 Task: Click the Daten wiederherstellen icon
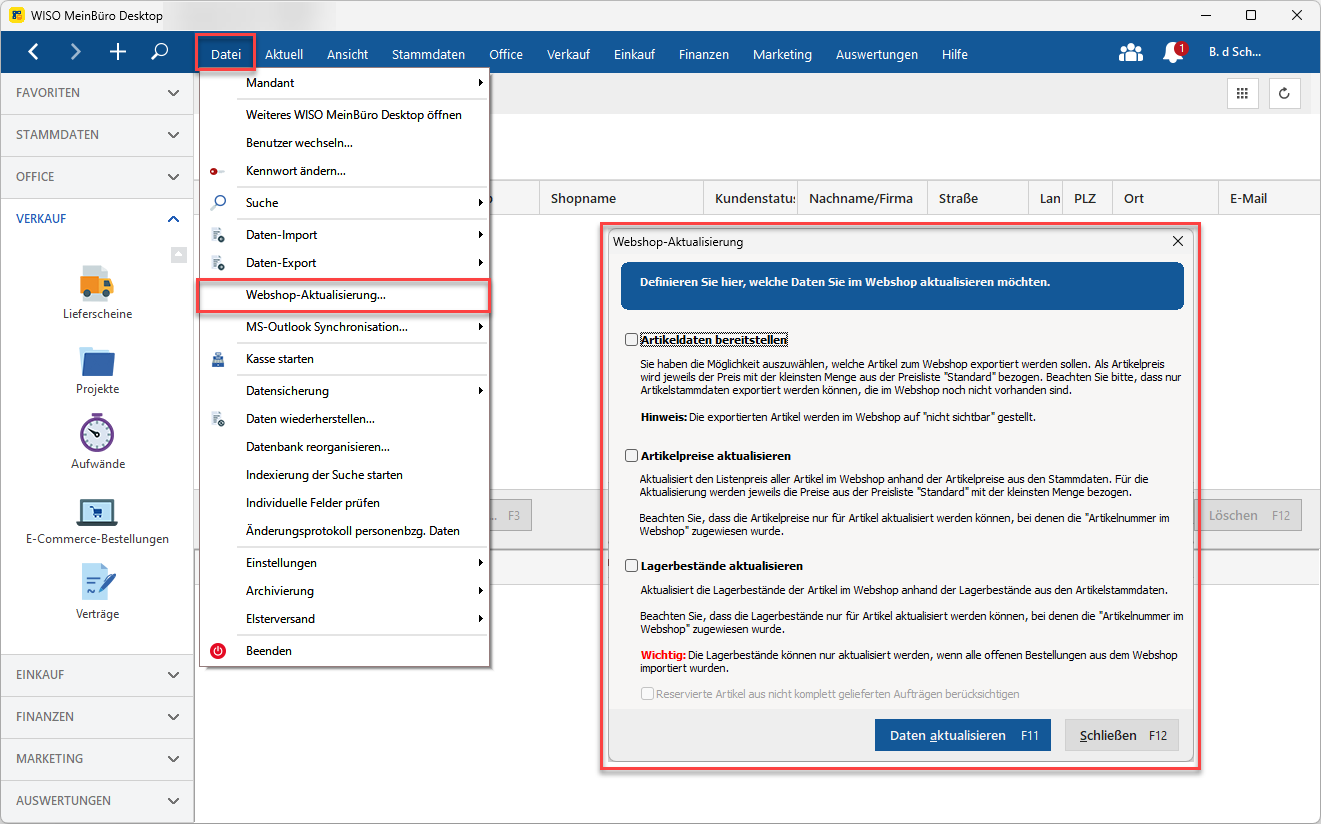(x=219, y=419)
